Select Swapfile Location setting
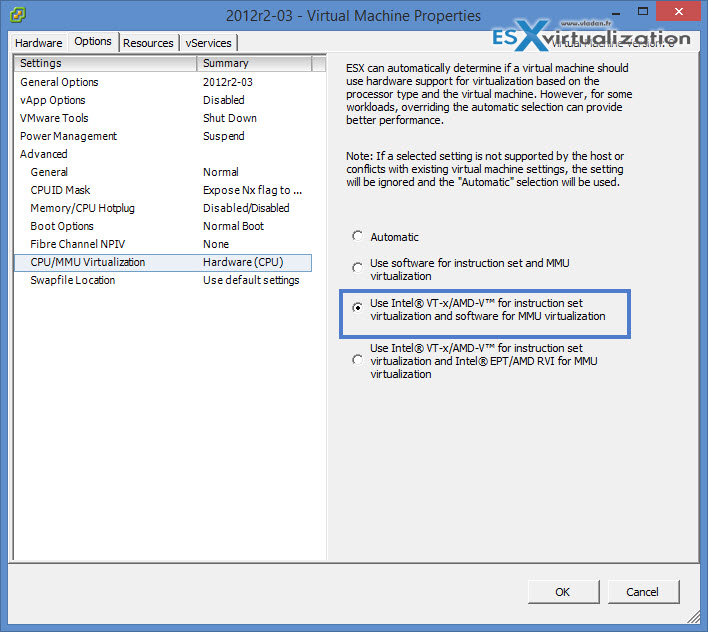Viewport: 708px width, 632px height. coord(163,280)
